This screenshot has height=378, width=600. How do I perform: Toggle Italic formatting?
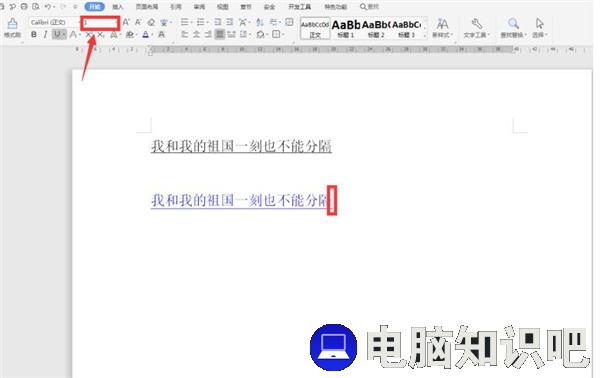pos(46,34)
